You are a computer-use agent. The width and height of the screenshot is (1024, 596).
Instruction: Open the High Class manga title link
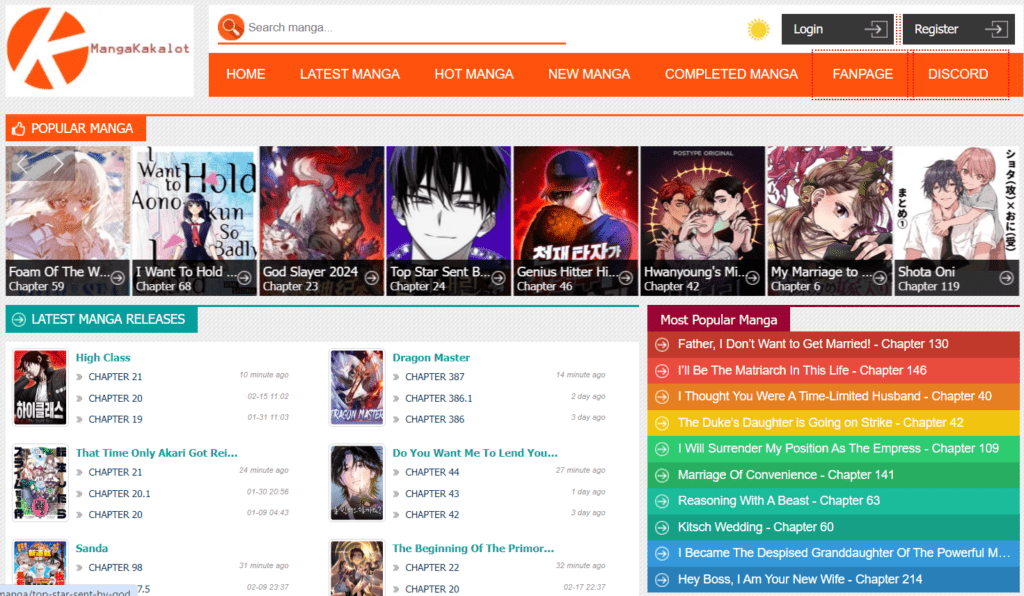coord(103,358)
